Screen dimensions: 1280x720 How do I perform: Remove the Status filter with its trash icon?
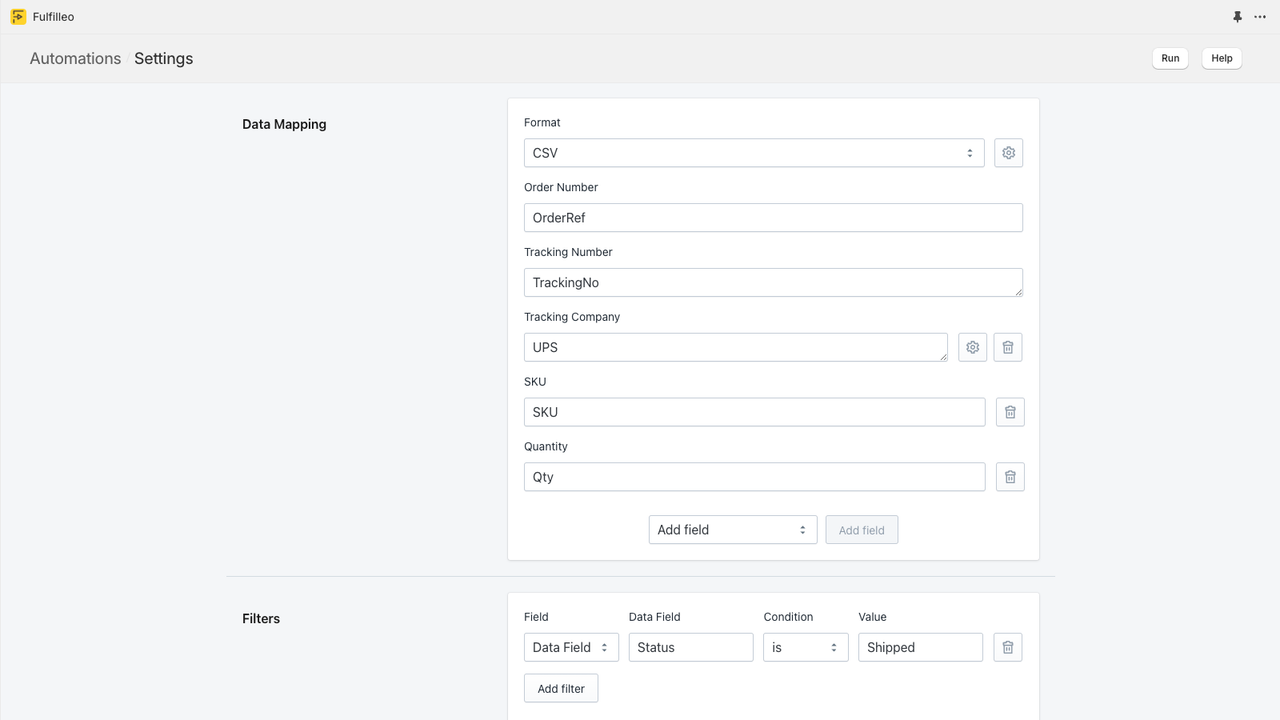pos(1007,647)
